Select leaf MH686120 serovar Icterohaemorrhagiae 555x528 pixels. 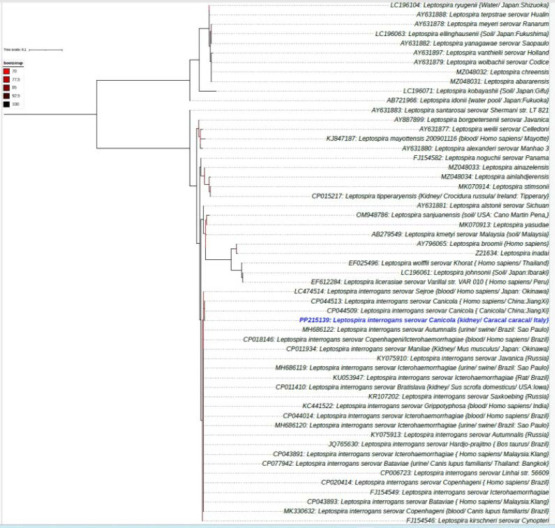point(412,425)
